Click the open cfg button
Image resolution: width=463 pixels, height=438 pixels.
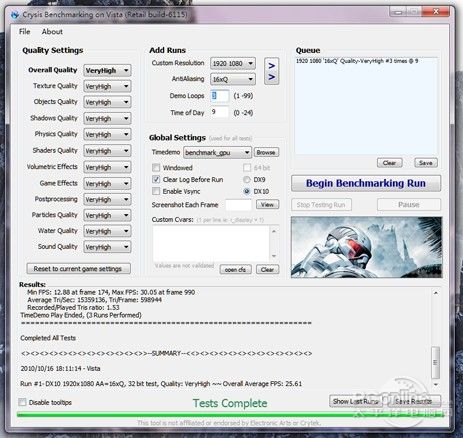pyautogui.click(x=236, y=270)
